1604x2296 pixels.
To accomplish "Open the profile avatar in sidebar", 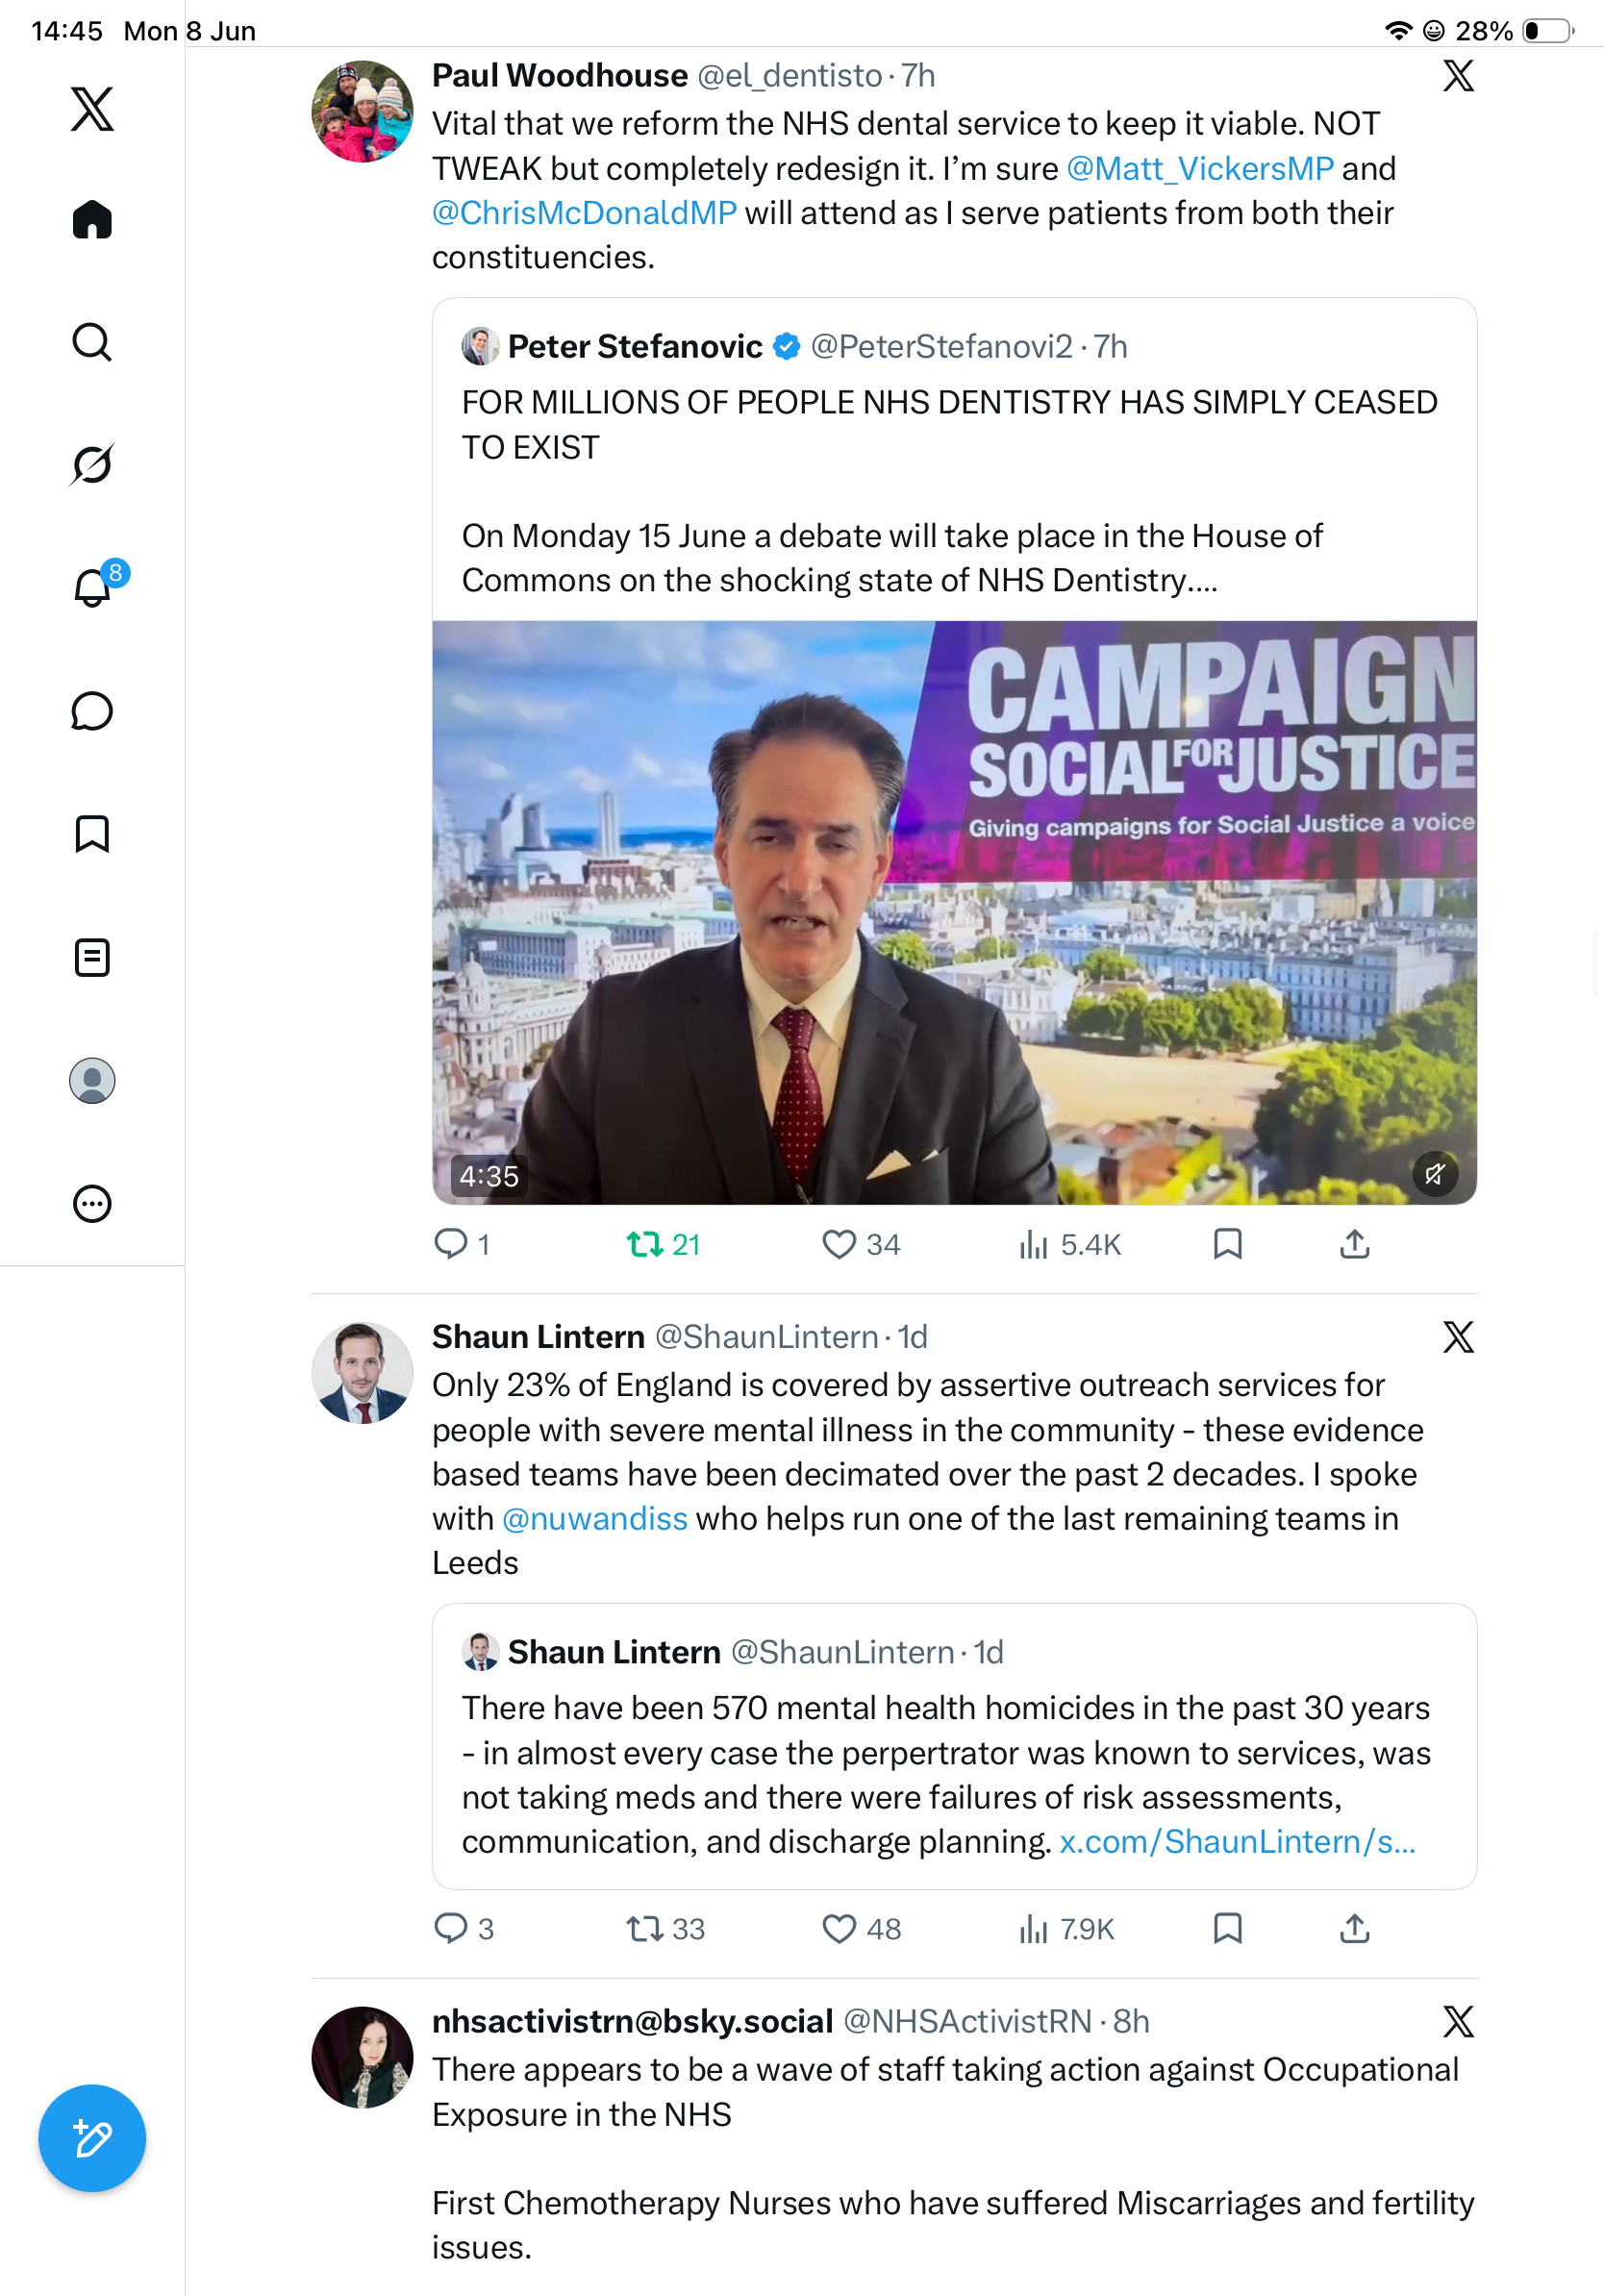I will point(92,1081).
